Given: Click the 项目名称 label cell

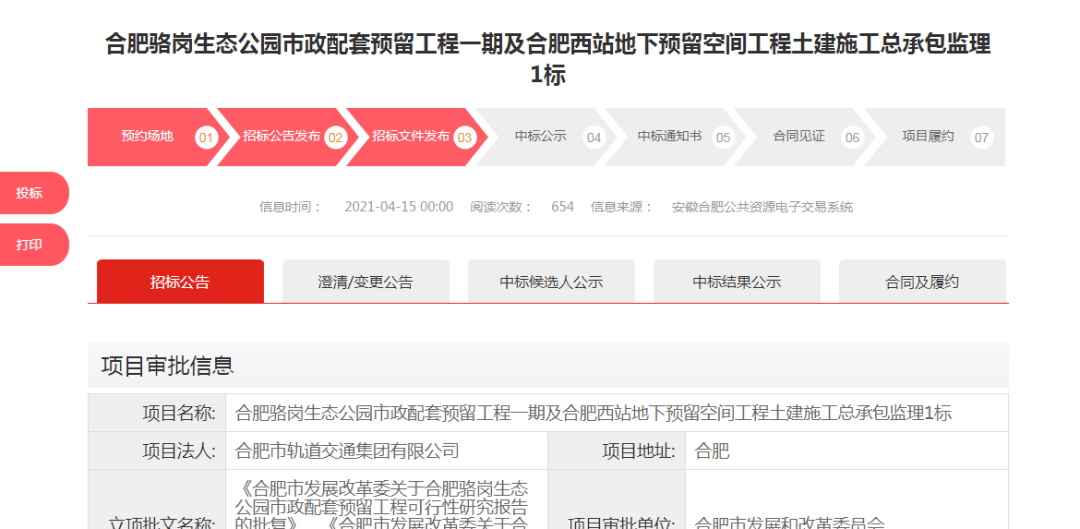Looking at the screenshot, I should coord(157,413).
